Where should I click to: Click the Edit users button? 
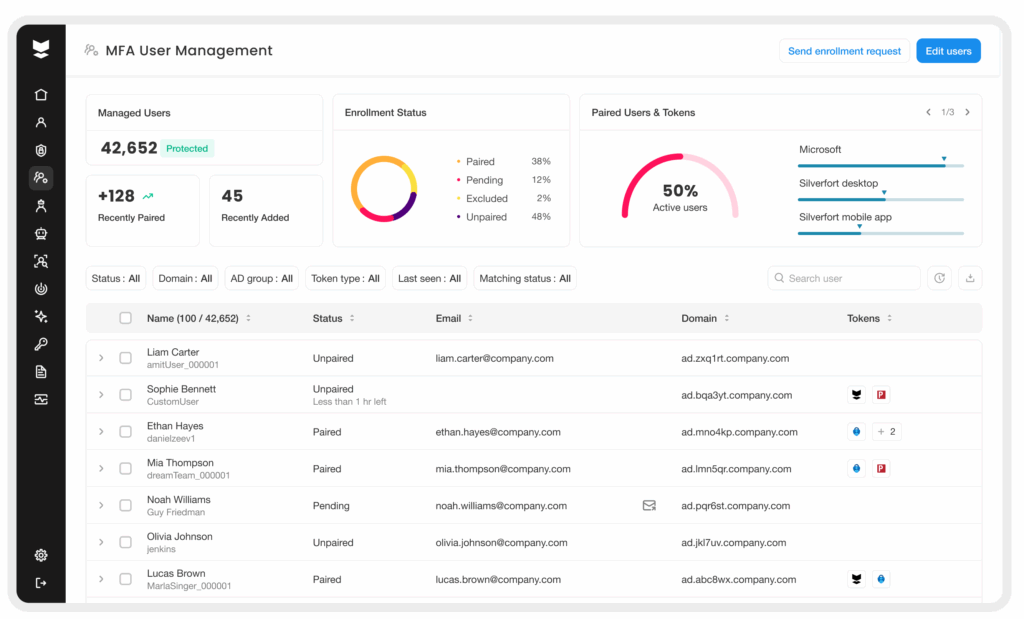(947, 51)
